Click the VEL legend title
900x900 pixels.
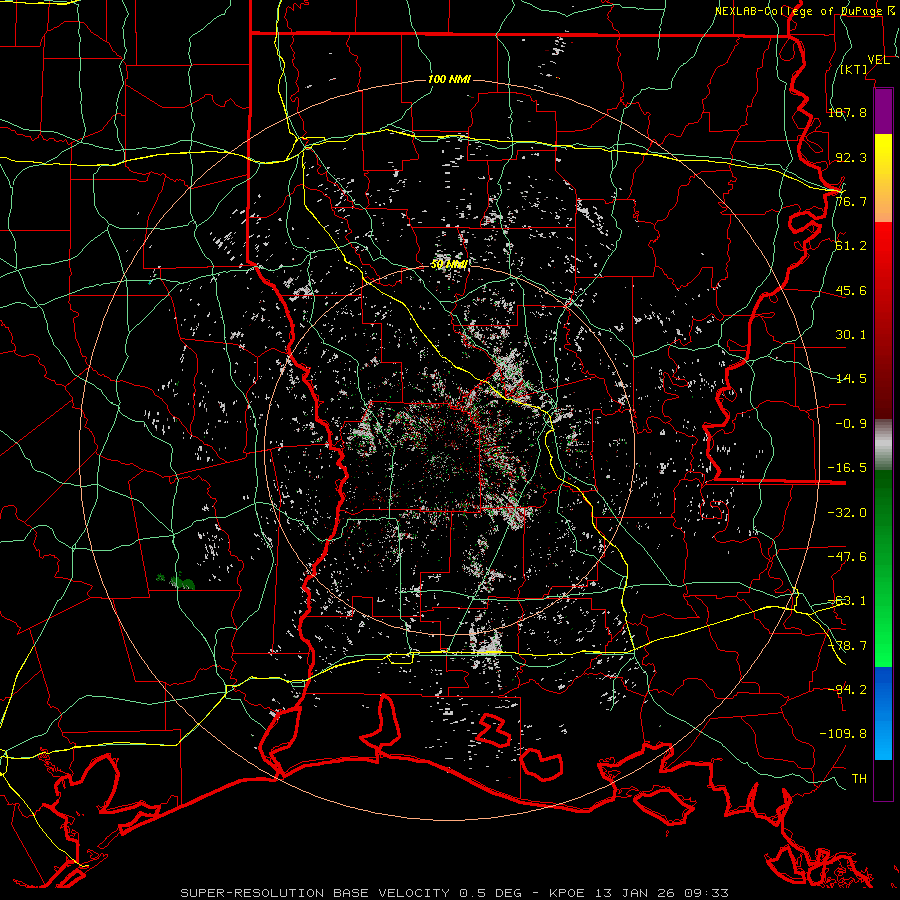[878, 60]
